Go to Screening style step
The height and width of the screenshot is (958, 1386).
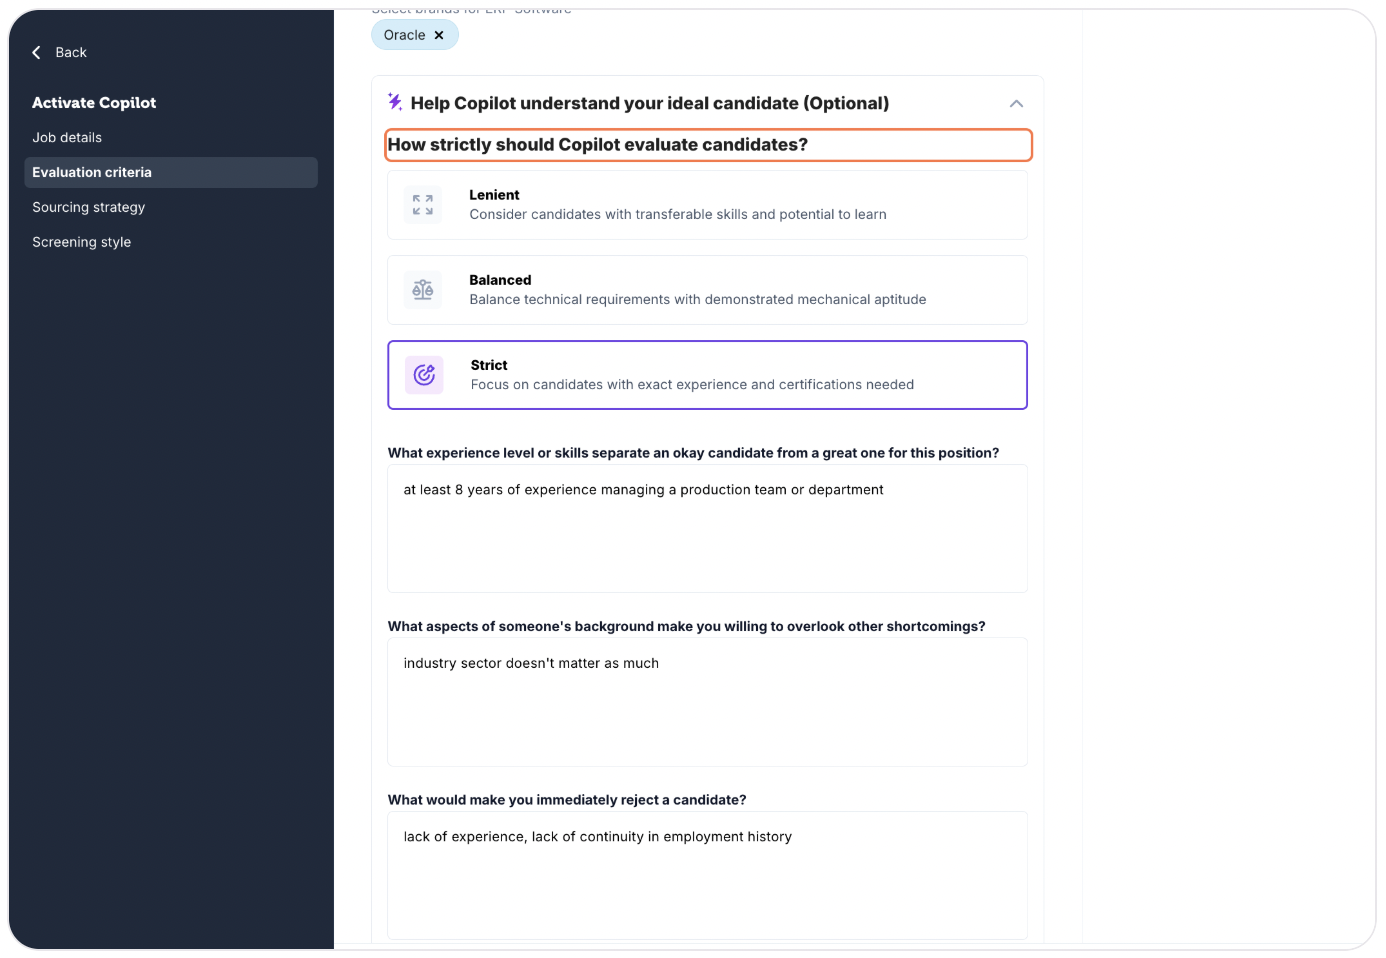(82, 242)
